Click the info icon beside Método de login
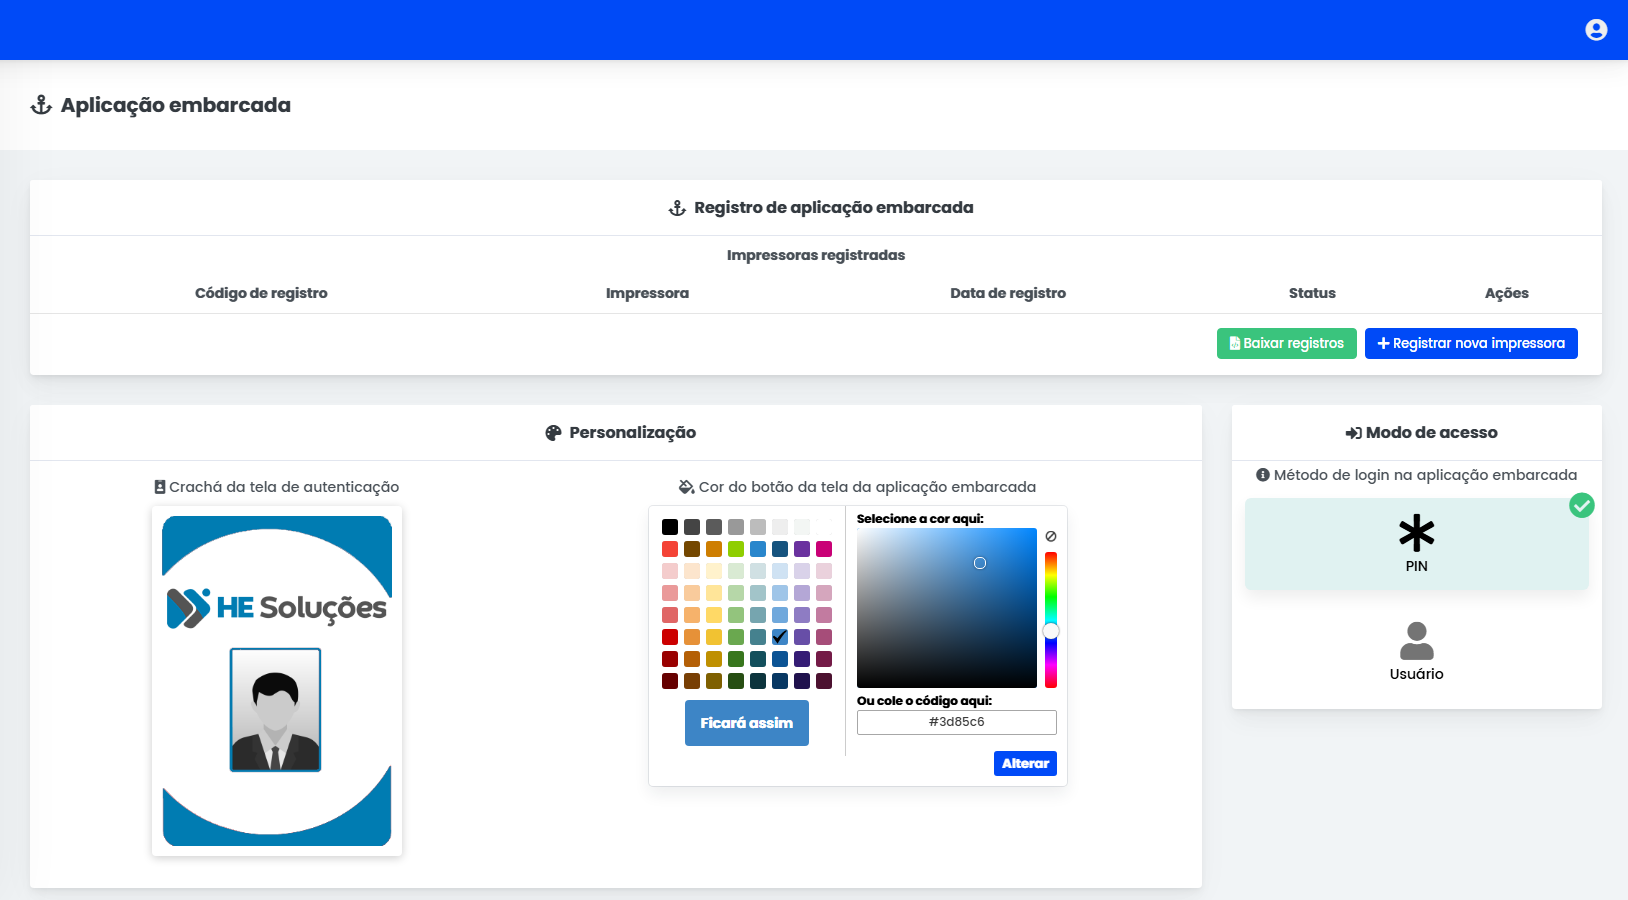Viewport: 1628px width, 900px height. pyautogui.click(x=1263, y=475)
